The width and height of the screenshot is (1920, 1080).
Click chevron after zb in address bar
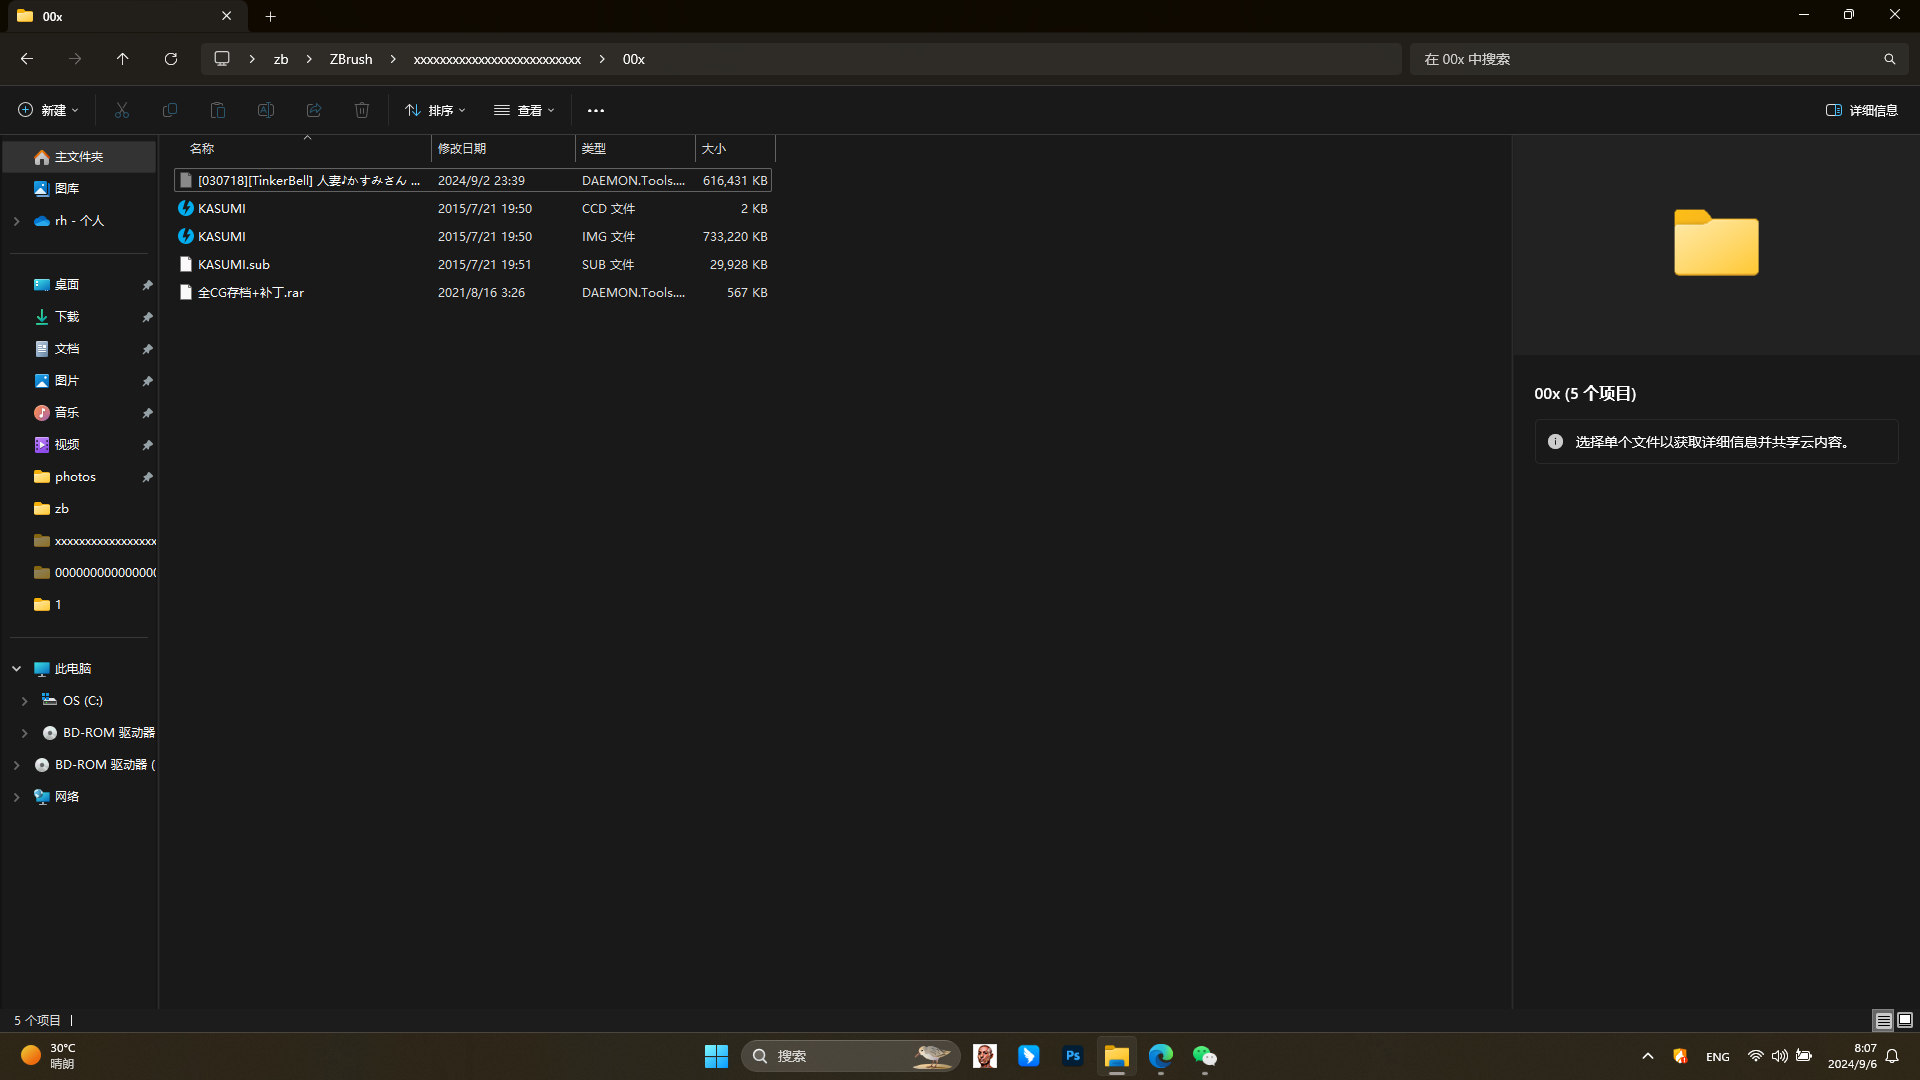pos(309,59)
